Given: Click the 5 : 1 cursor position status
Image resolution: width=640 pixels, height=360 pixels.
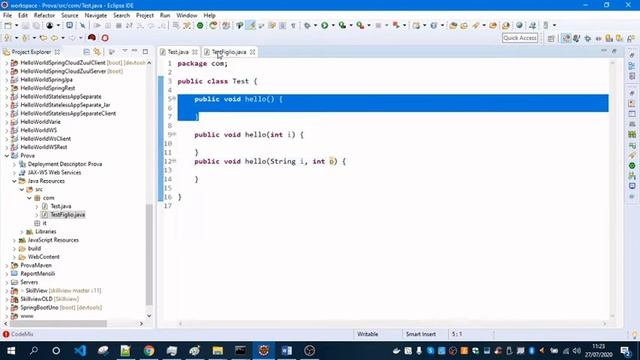Looking at the screenshot, I should (x=457, y=334).
